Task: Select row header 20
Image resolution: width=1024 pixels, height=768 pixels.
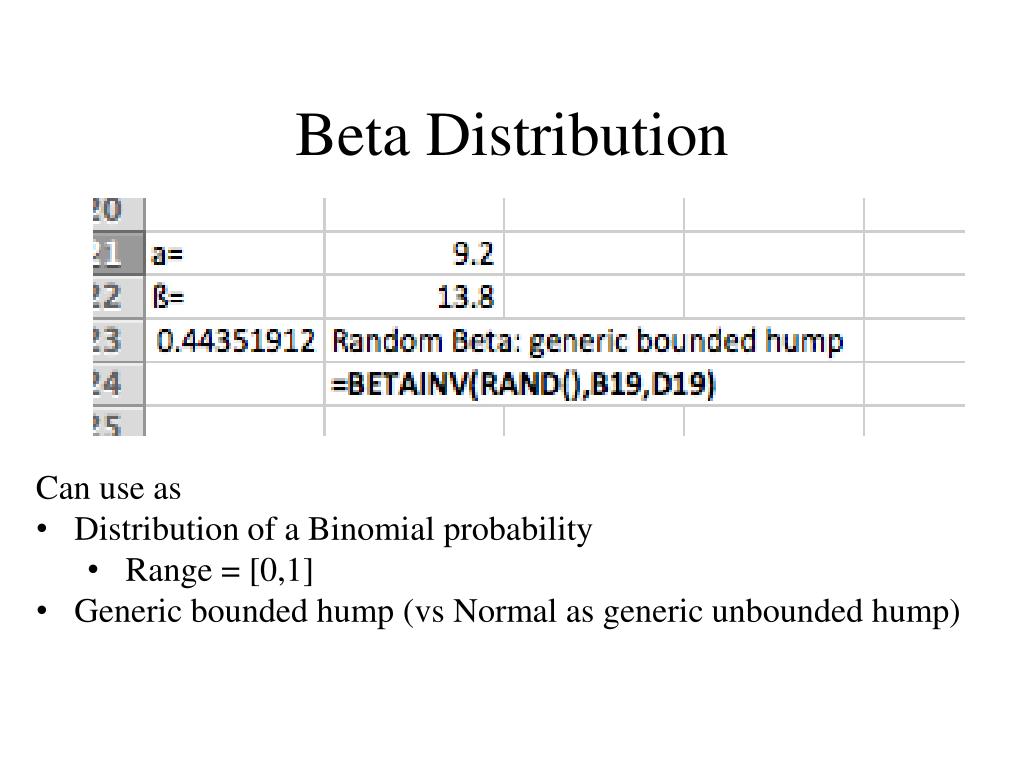Action: pyautogui.click(x=118, y=214)
